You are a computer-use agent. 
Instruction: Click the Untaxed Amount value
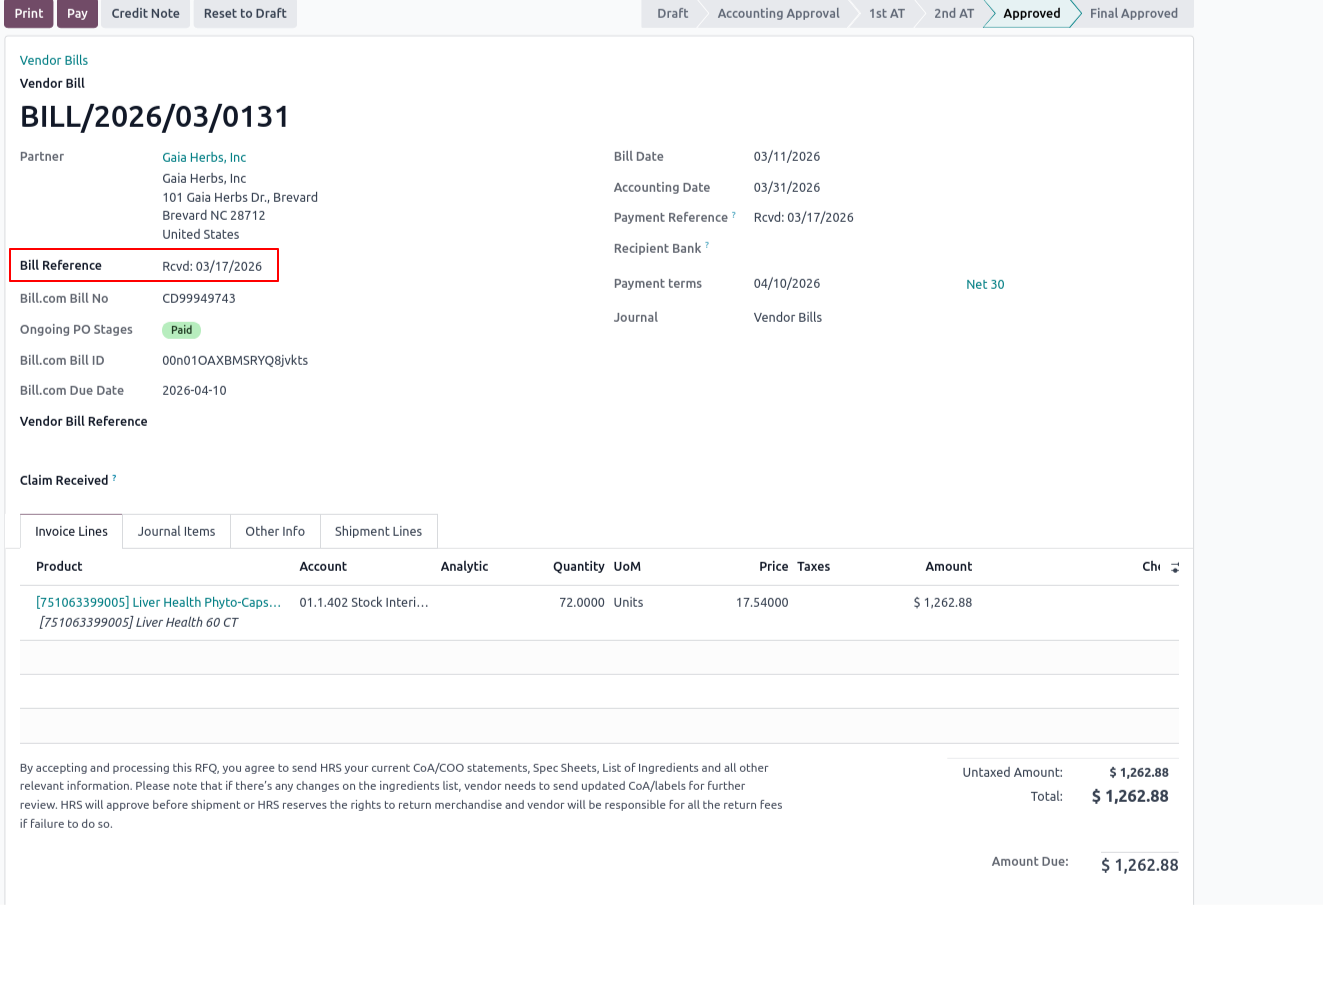coord(1139,772)
